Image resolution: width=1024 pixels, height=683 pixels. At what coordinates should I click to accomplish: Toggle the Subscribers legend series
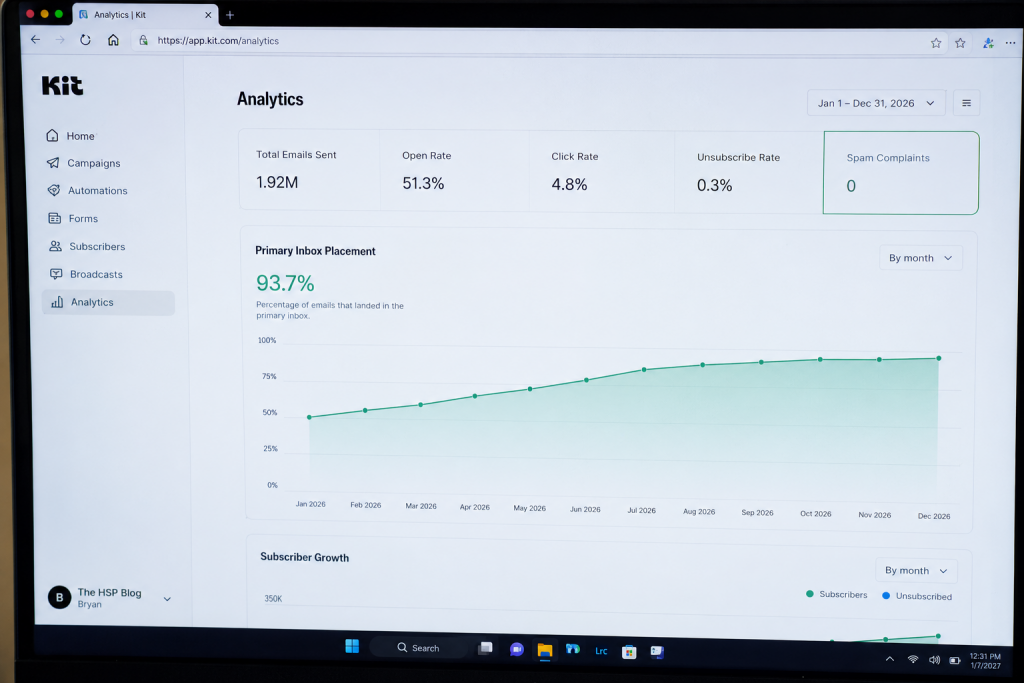[x=837, y=594]
